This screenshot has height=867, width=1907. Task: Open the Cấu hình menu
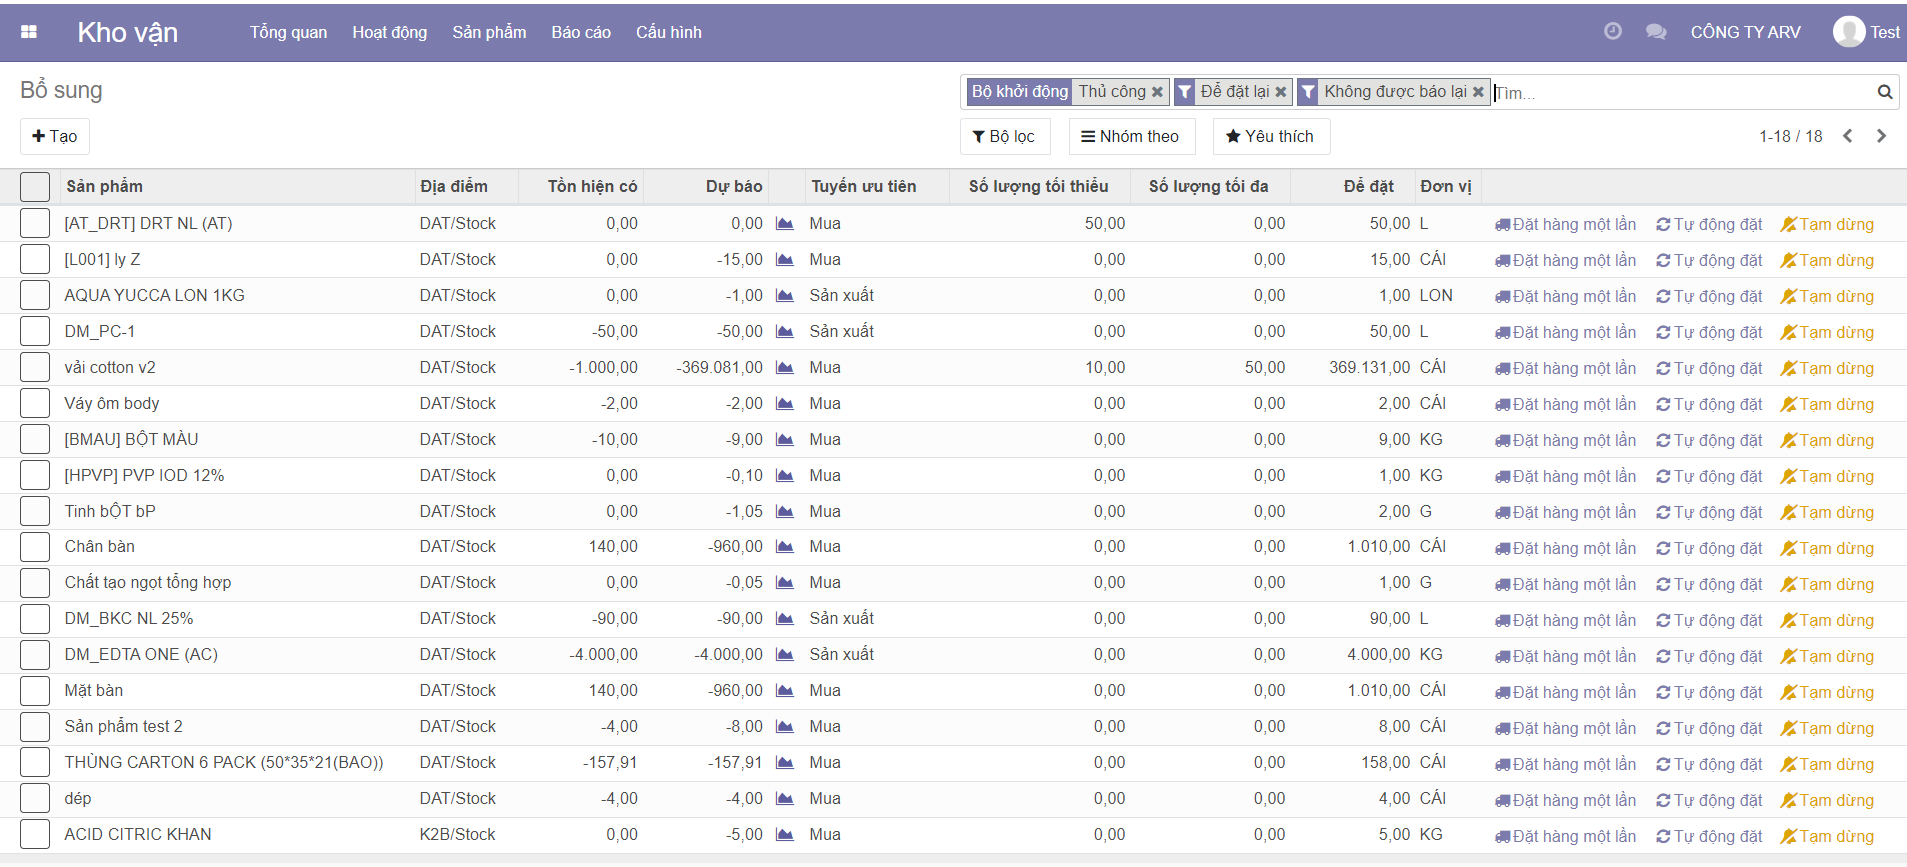coord(668,32)
